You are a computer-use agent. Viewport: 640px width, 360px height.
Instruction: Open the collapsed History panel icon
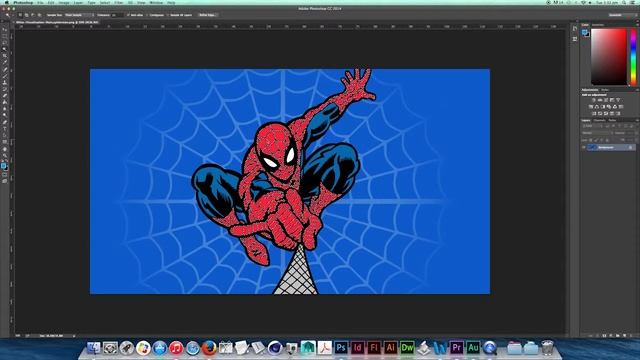pyautogui.click(x=575, y=28)
